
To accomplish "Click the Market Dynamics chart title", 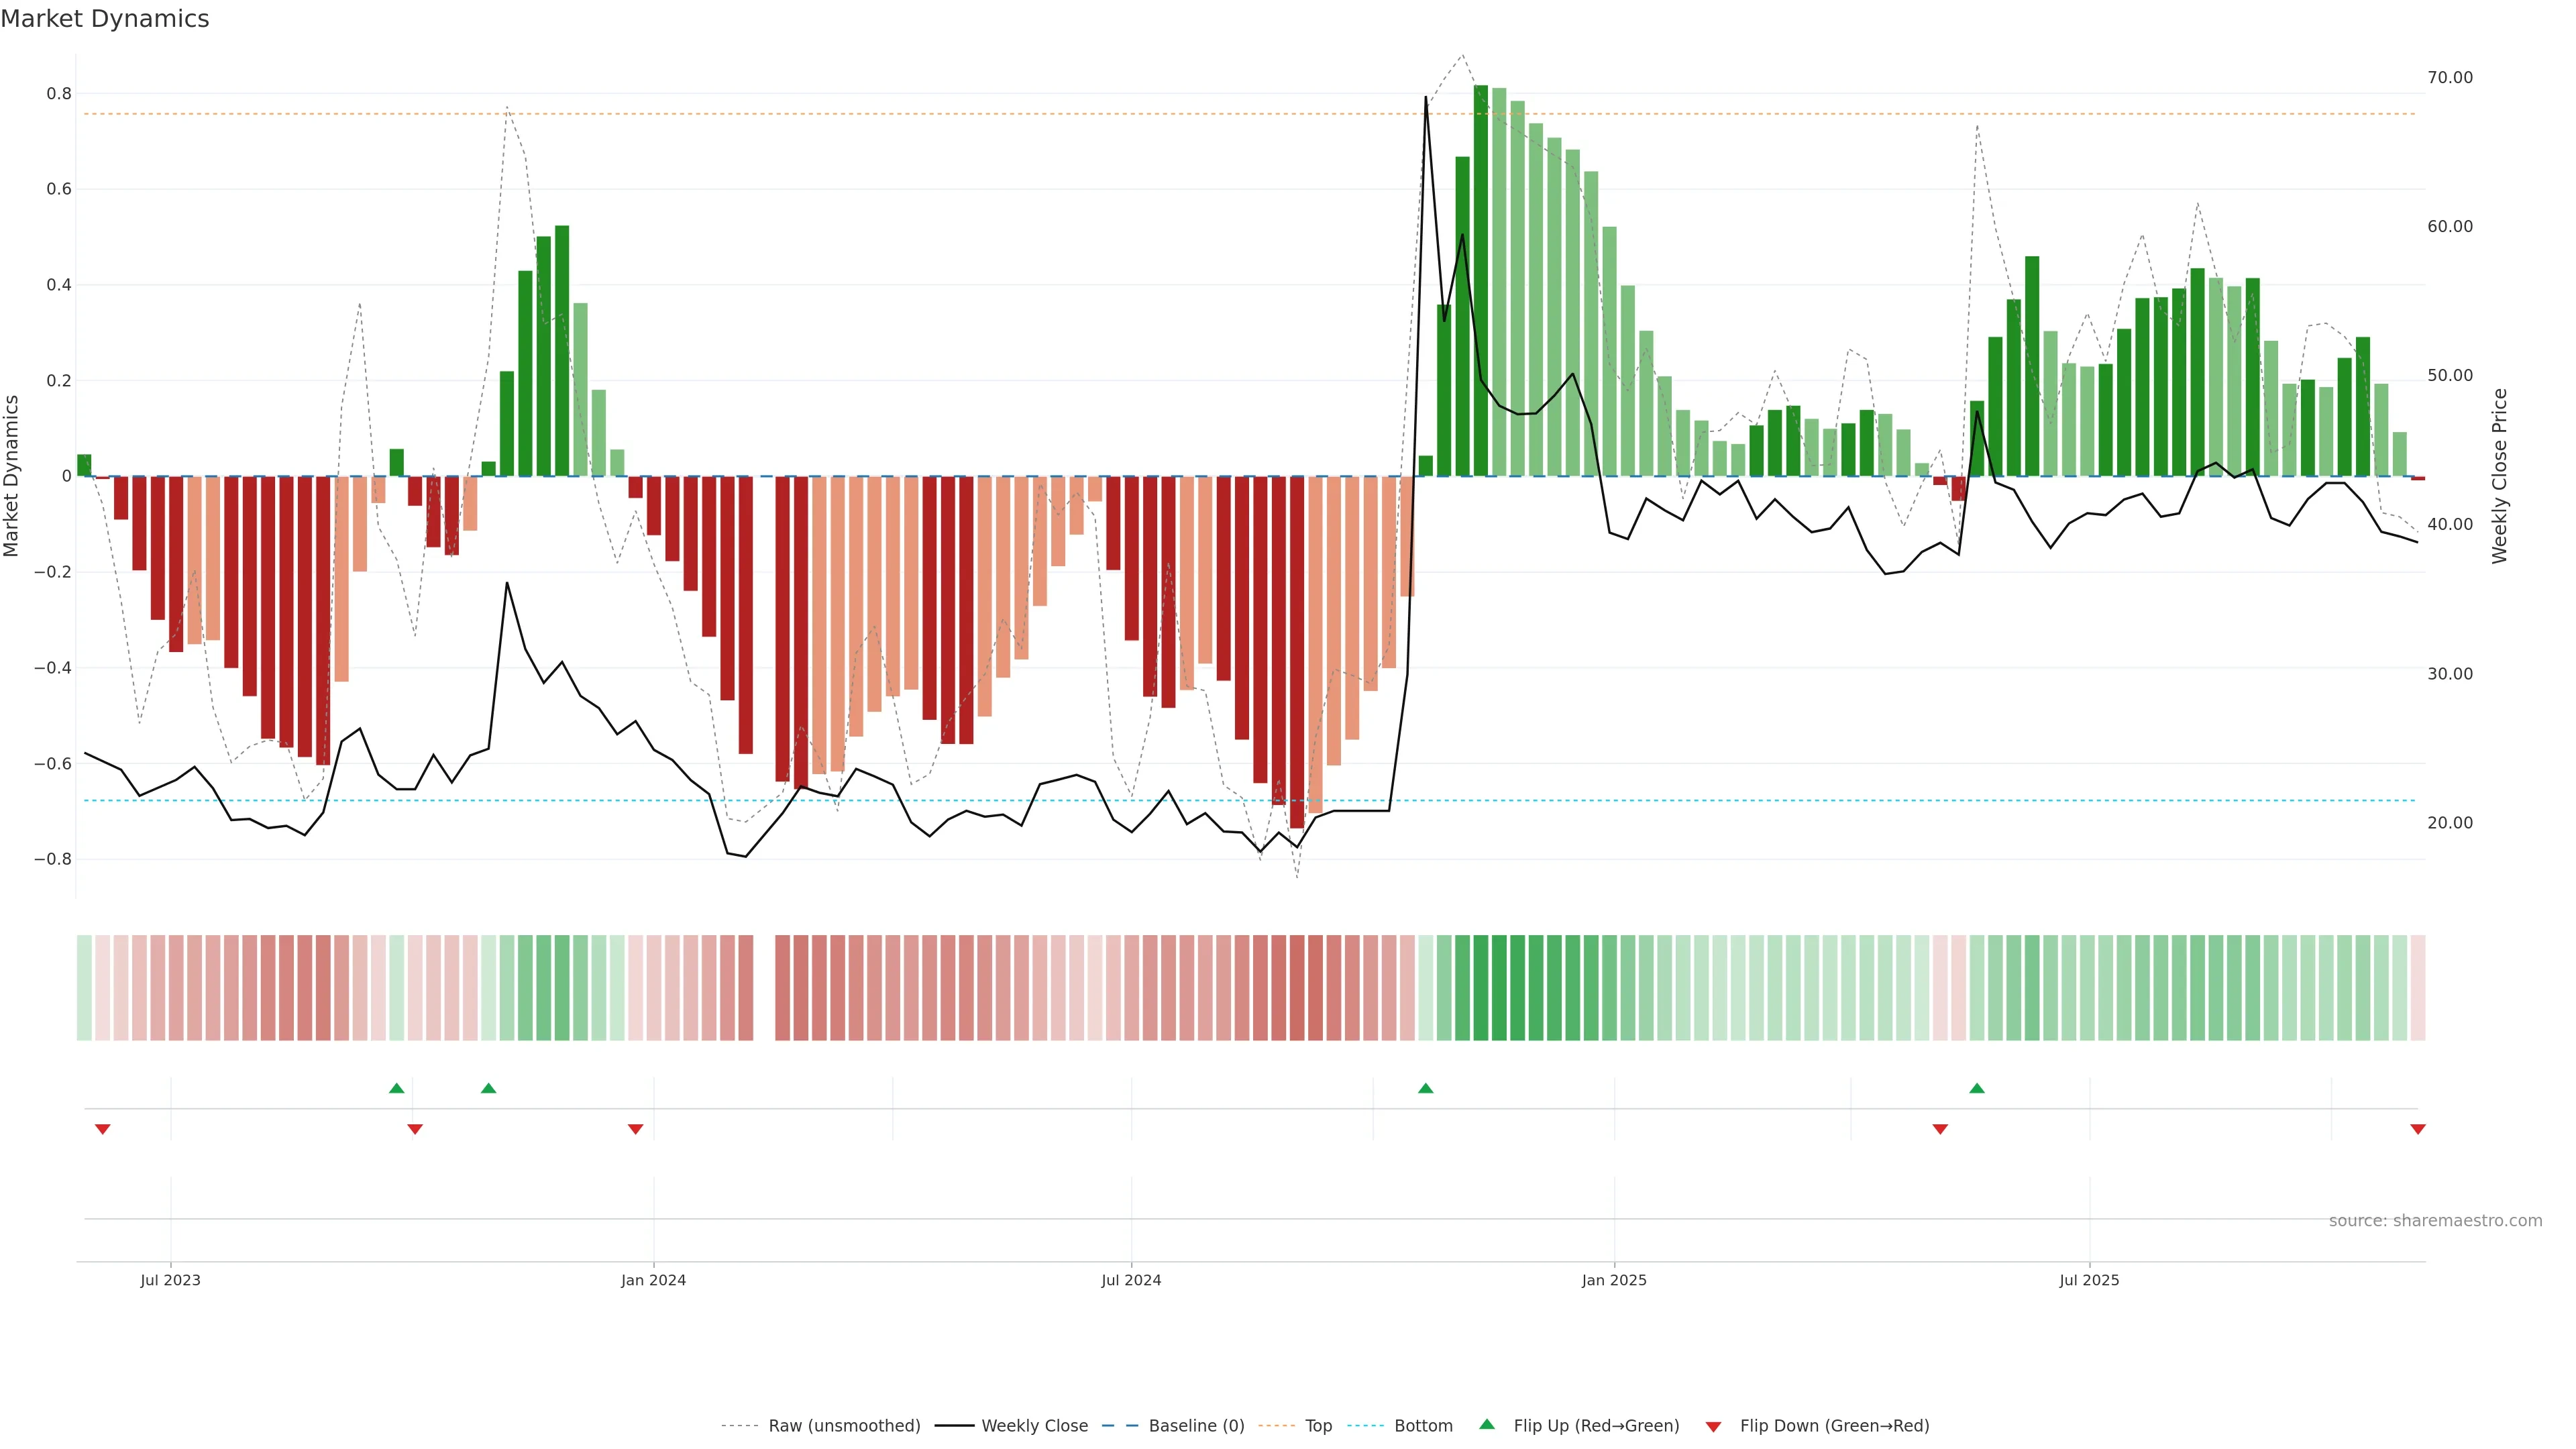I will [x=105, y=19].
